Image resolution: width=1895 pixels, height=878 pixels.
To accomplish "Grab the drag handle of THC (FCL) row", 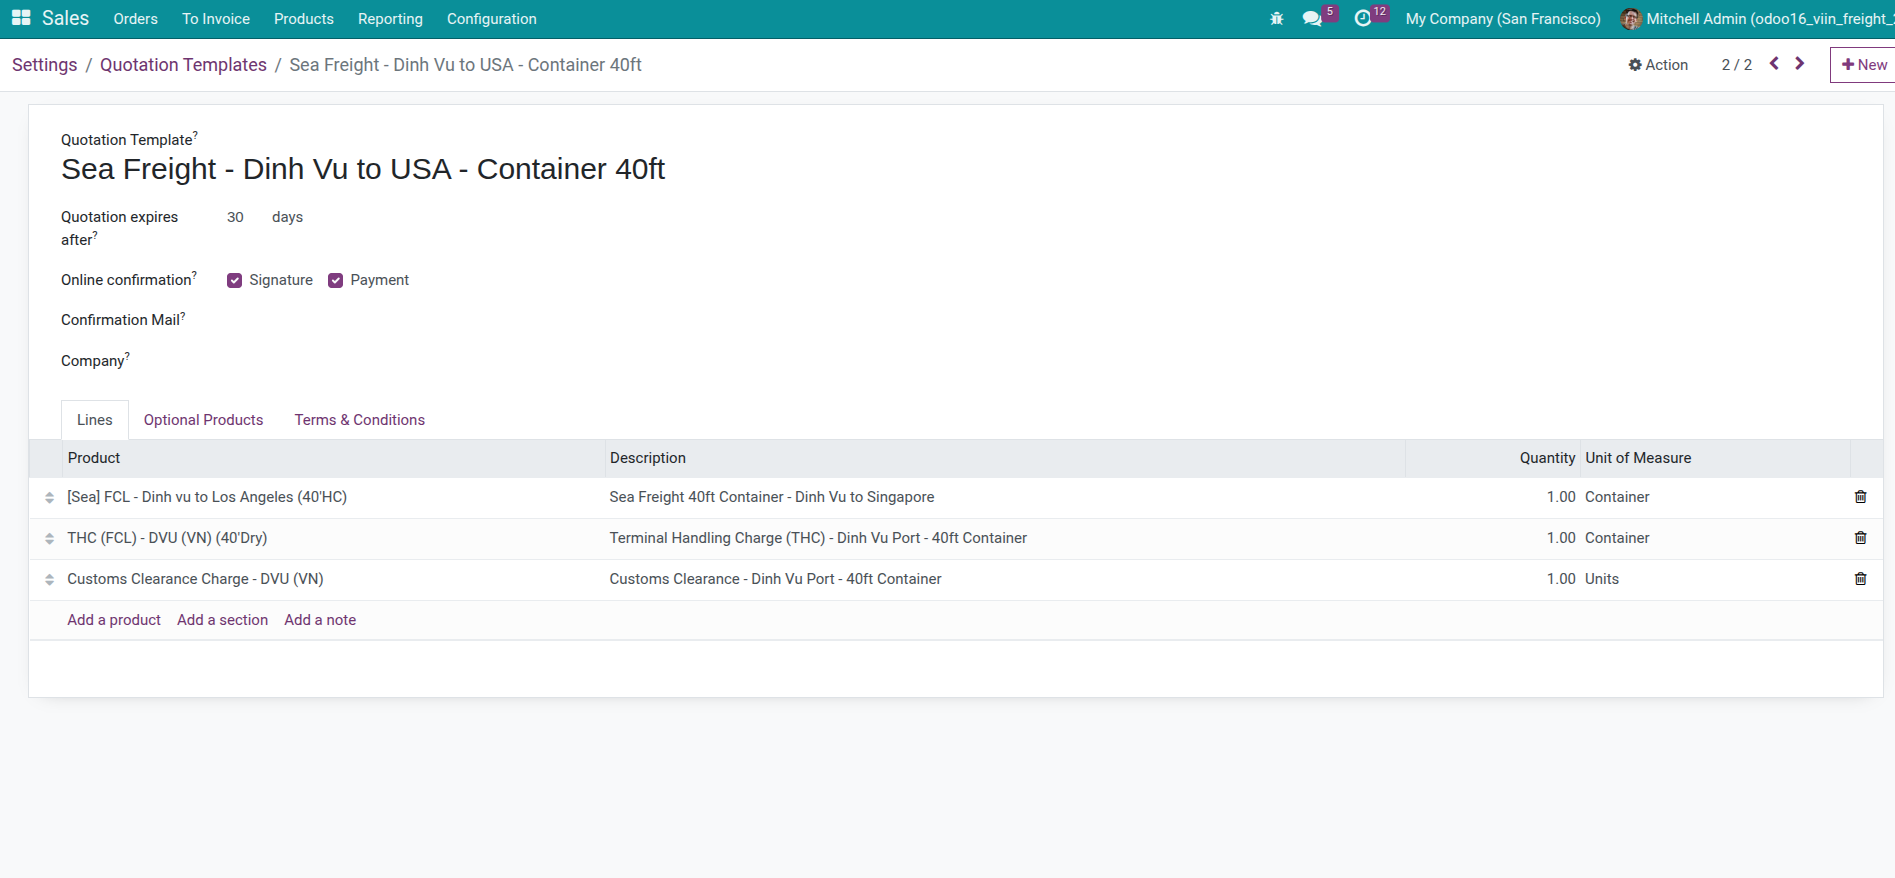I will [49, 539].
